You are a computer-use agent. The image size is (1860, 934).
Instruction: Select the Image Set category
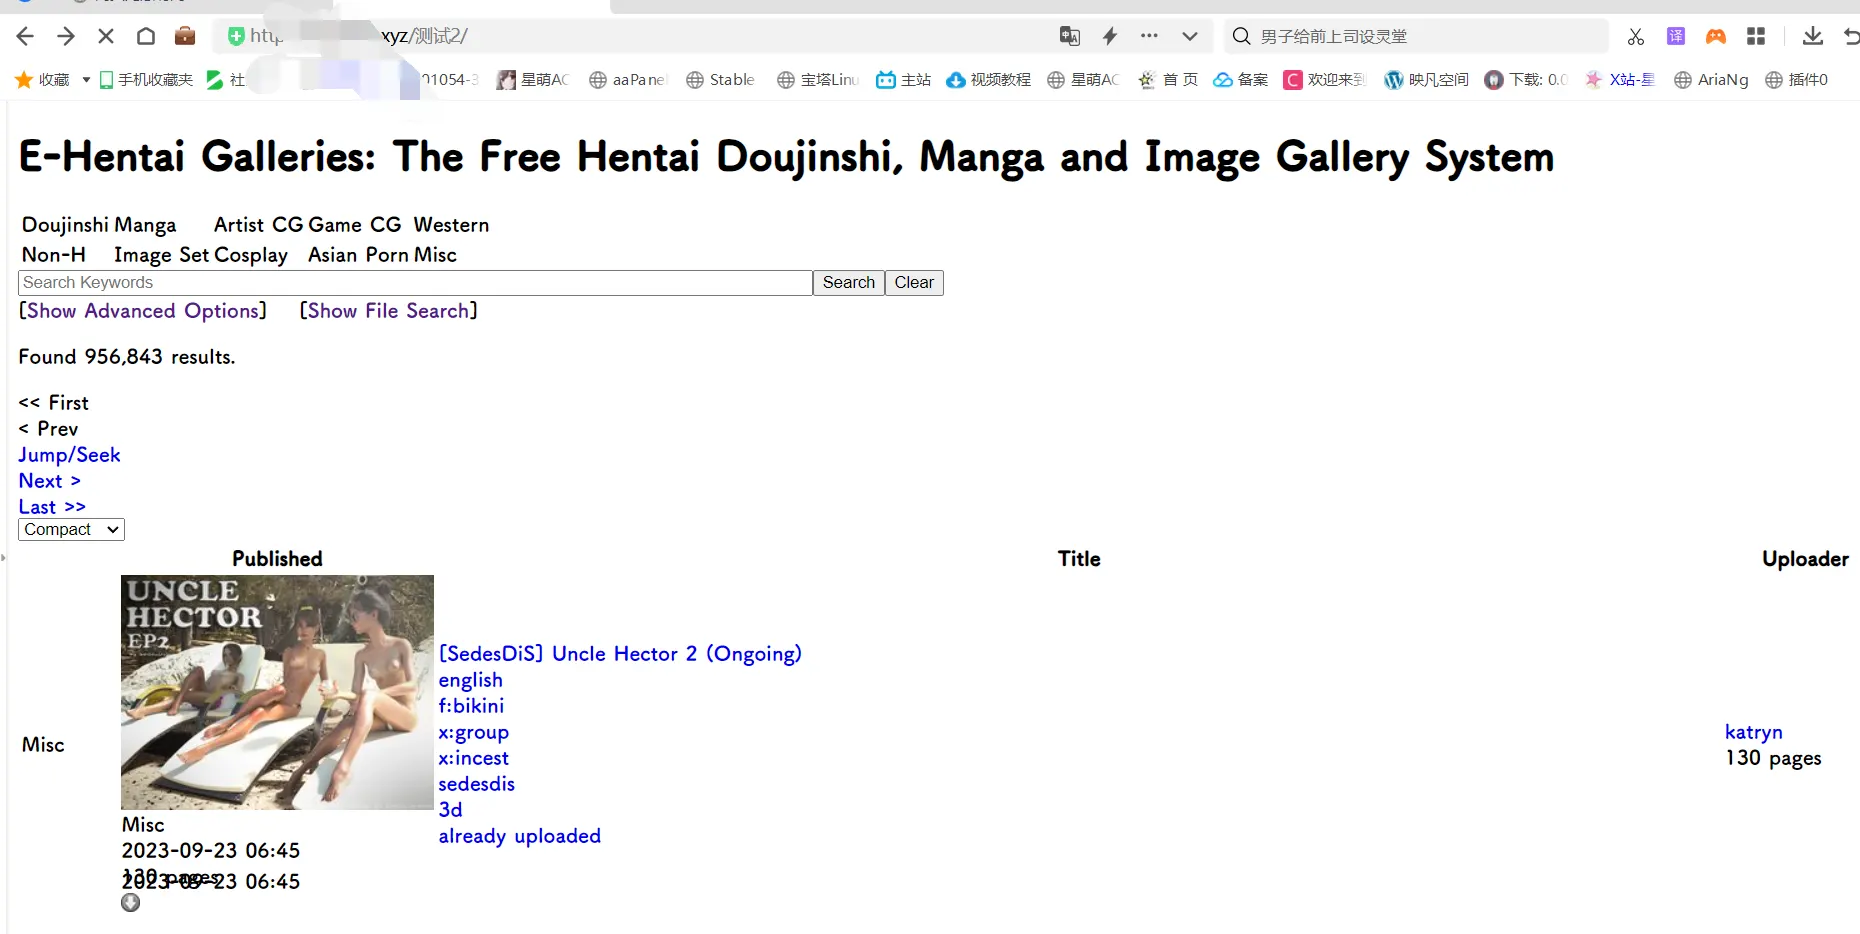(162, 255)
